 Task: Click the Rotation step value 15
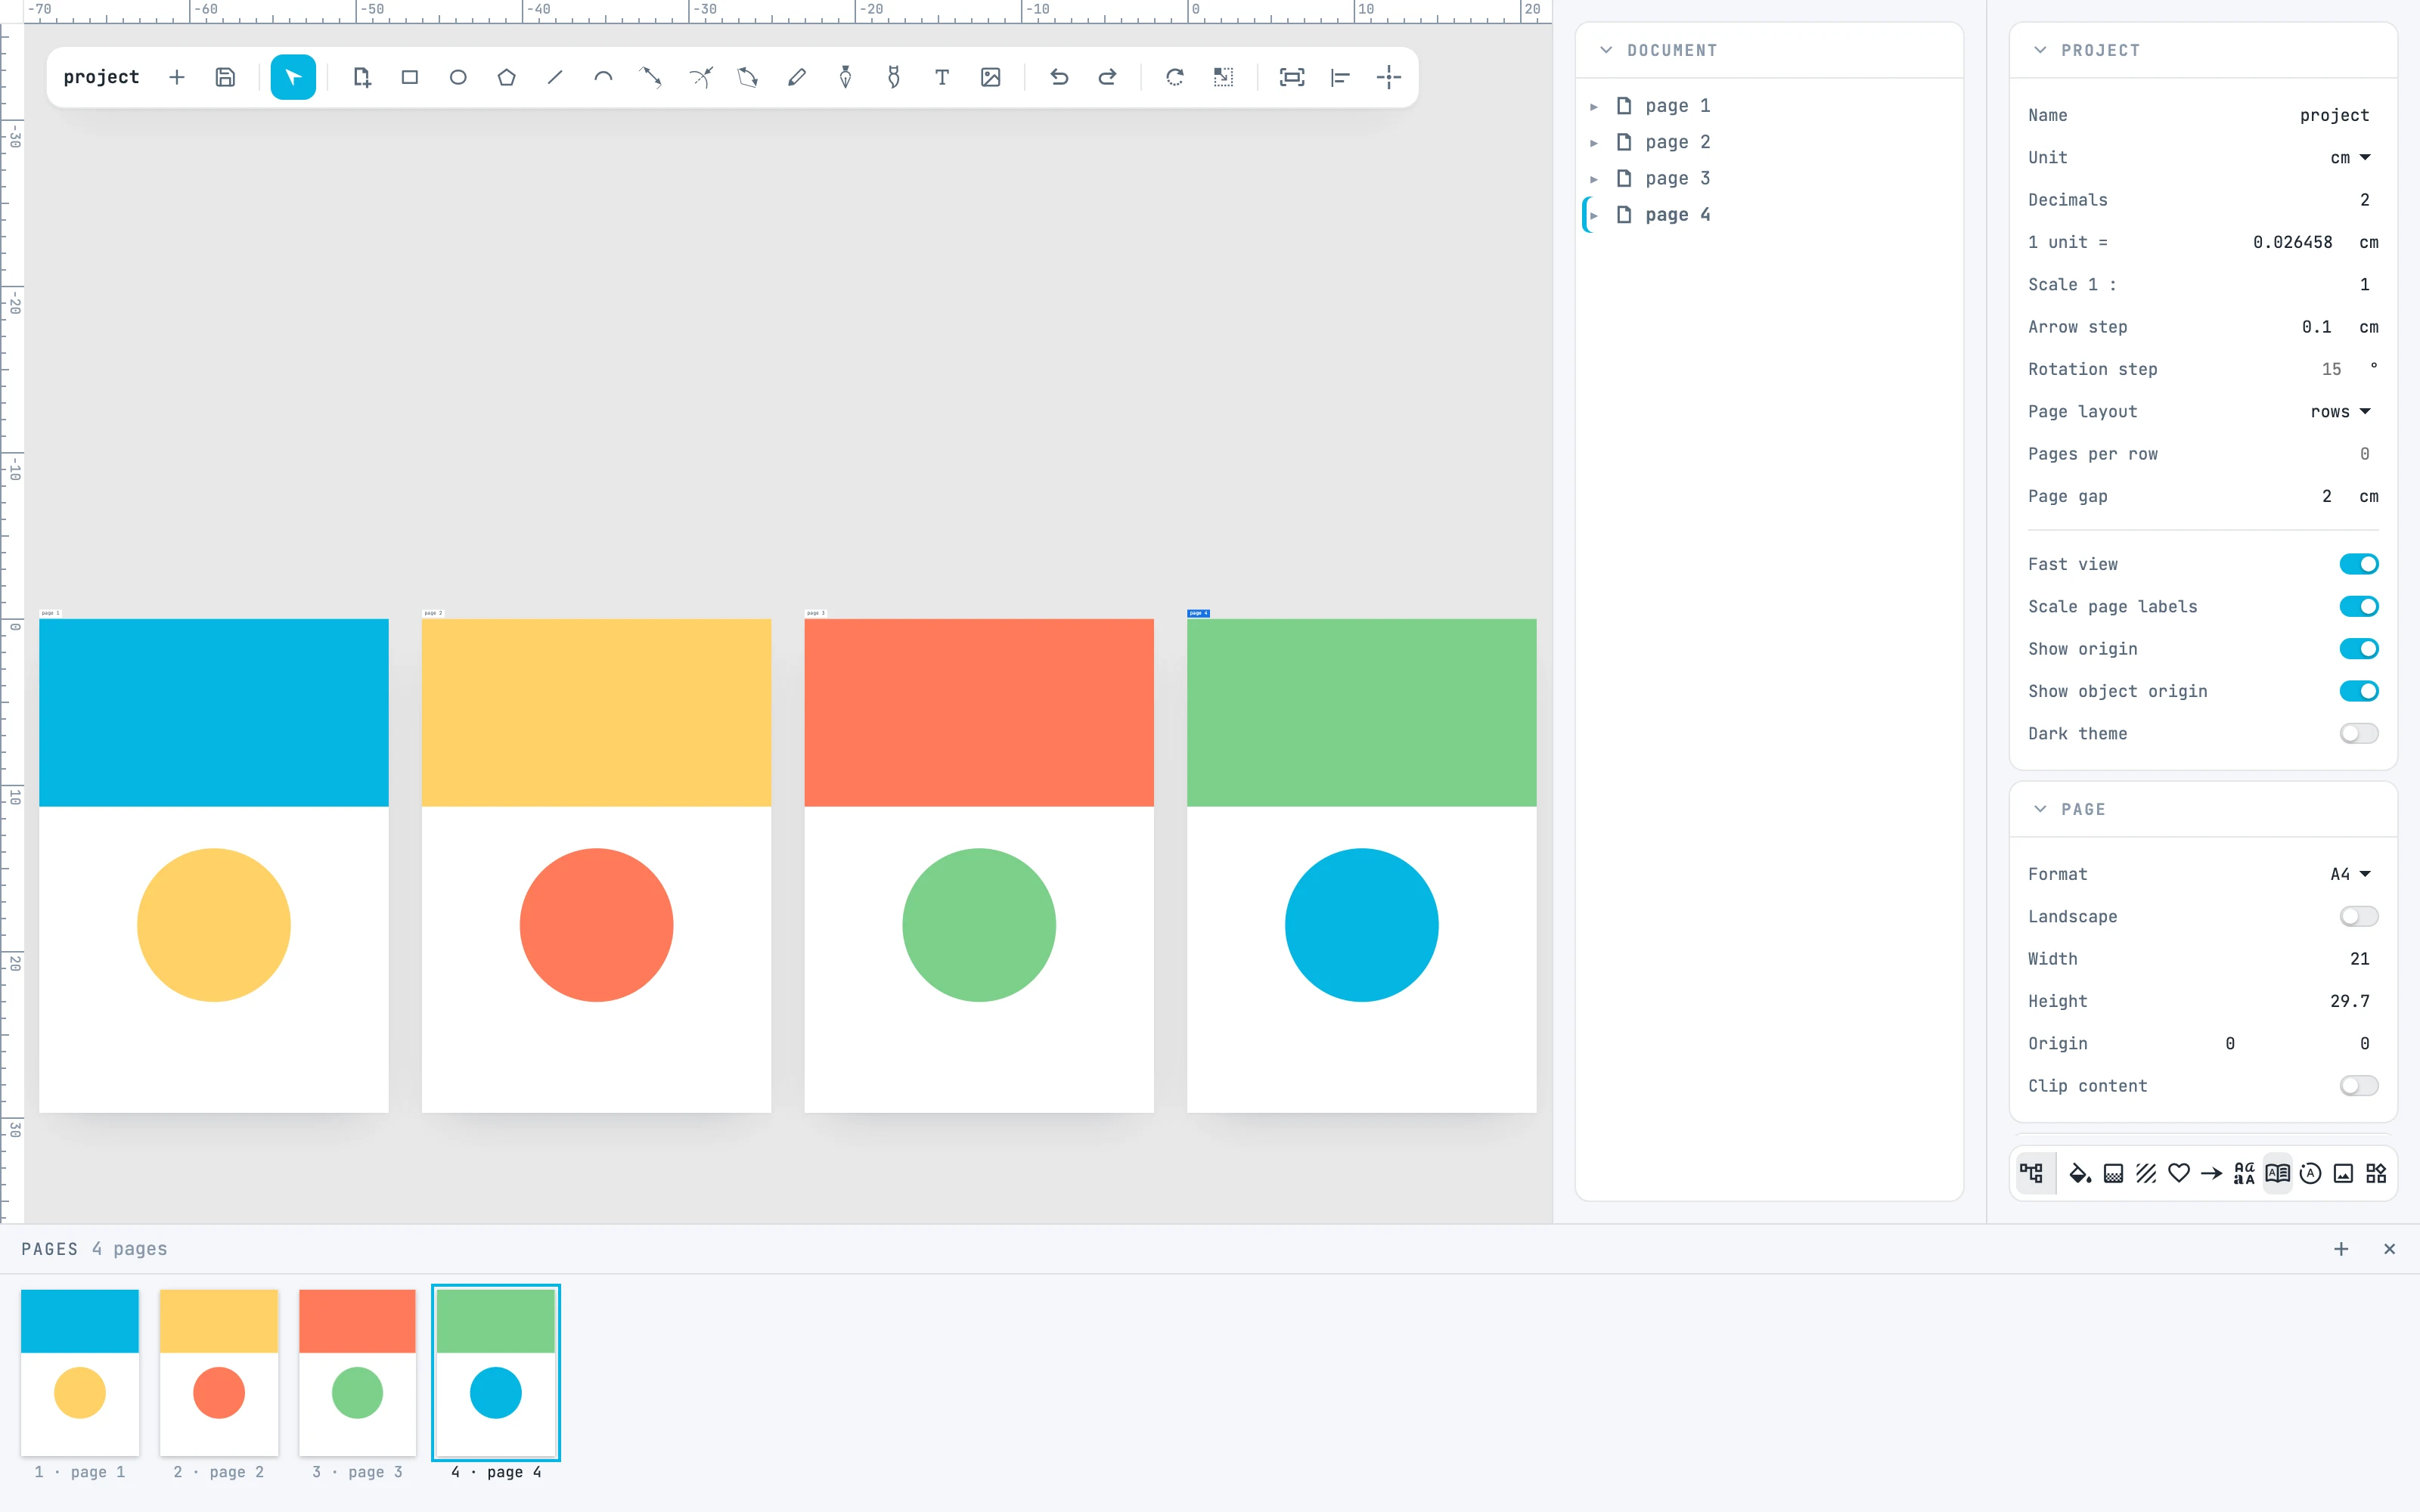(x=2331, y=370)
